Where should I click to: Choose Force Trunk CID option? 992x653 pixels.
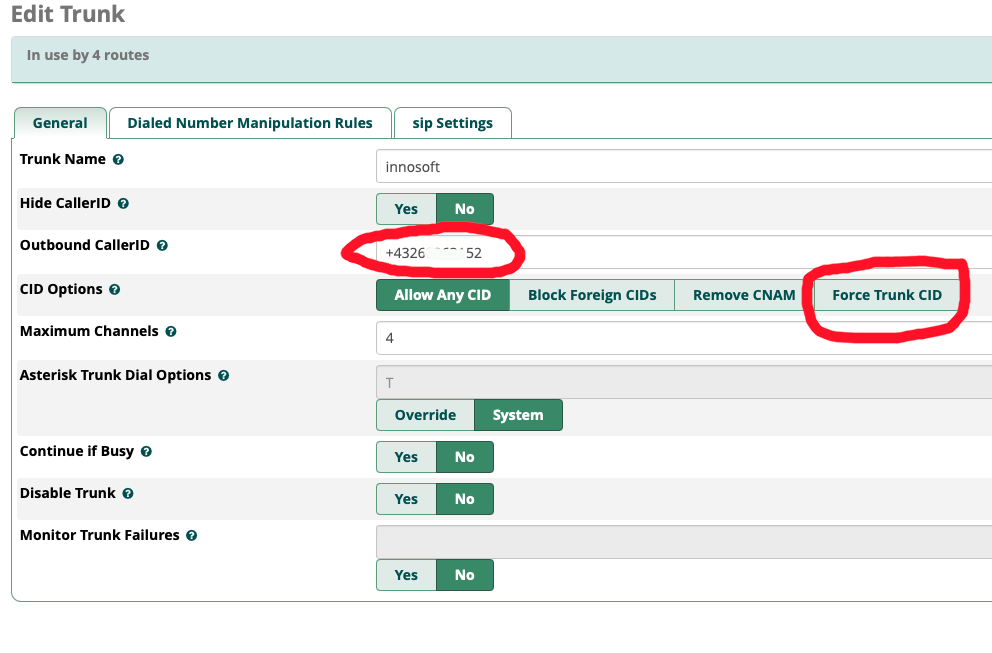pyautogui.click(x=887, y=295)
